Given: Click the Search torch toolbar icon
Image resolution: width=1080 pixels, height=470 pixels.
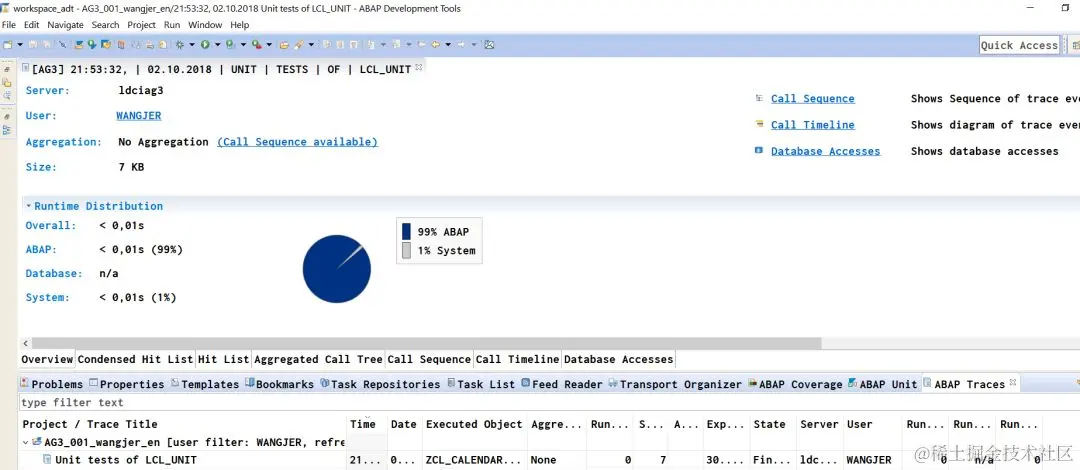Looking at the screenshot, I should tap(299, 45).
